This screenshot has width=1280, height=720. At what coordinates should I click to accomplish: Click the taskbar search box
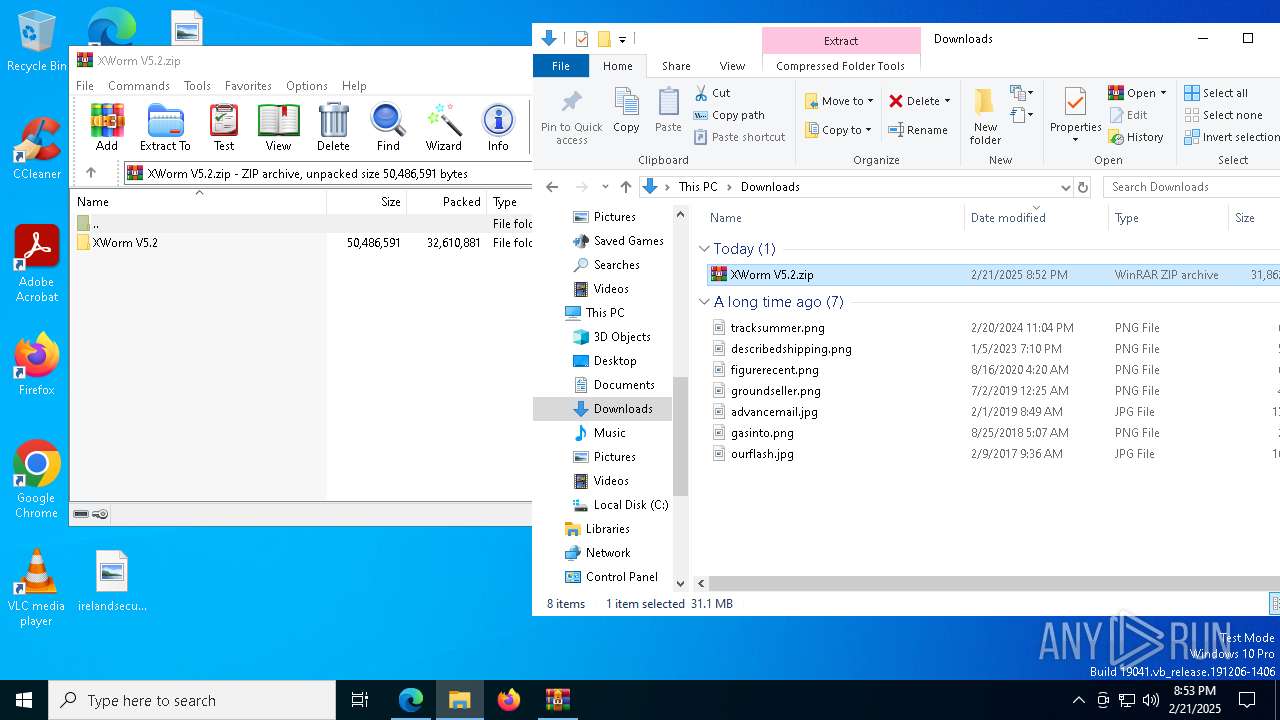point(192,700)
